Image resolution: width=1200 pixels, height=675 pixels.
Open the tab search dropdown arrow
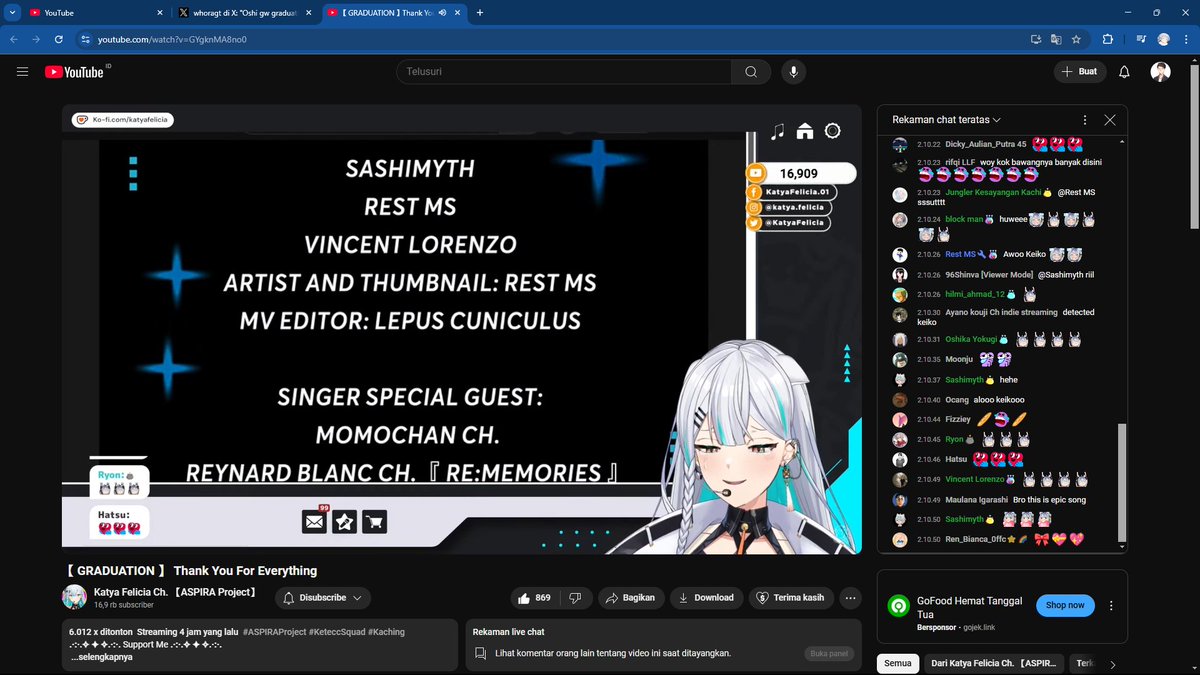pyautogui.click(x=10, y=12)
